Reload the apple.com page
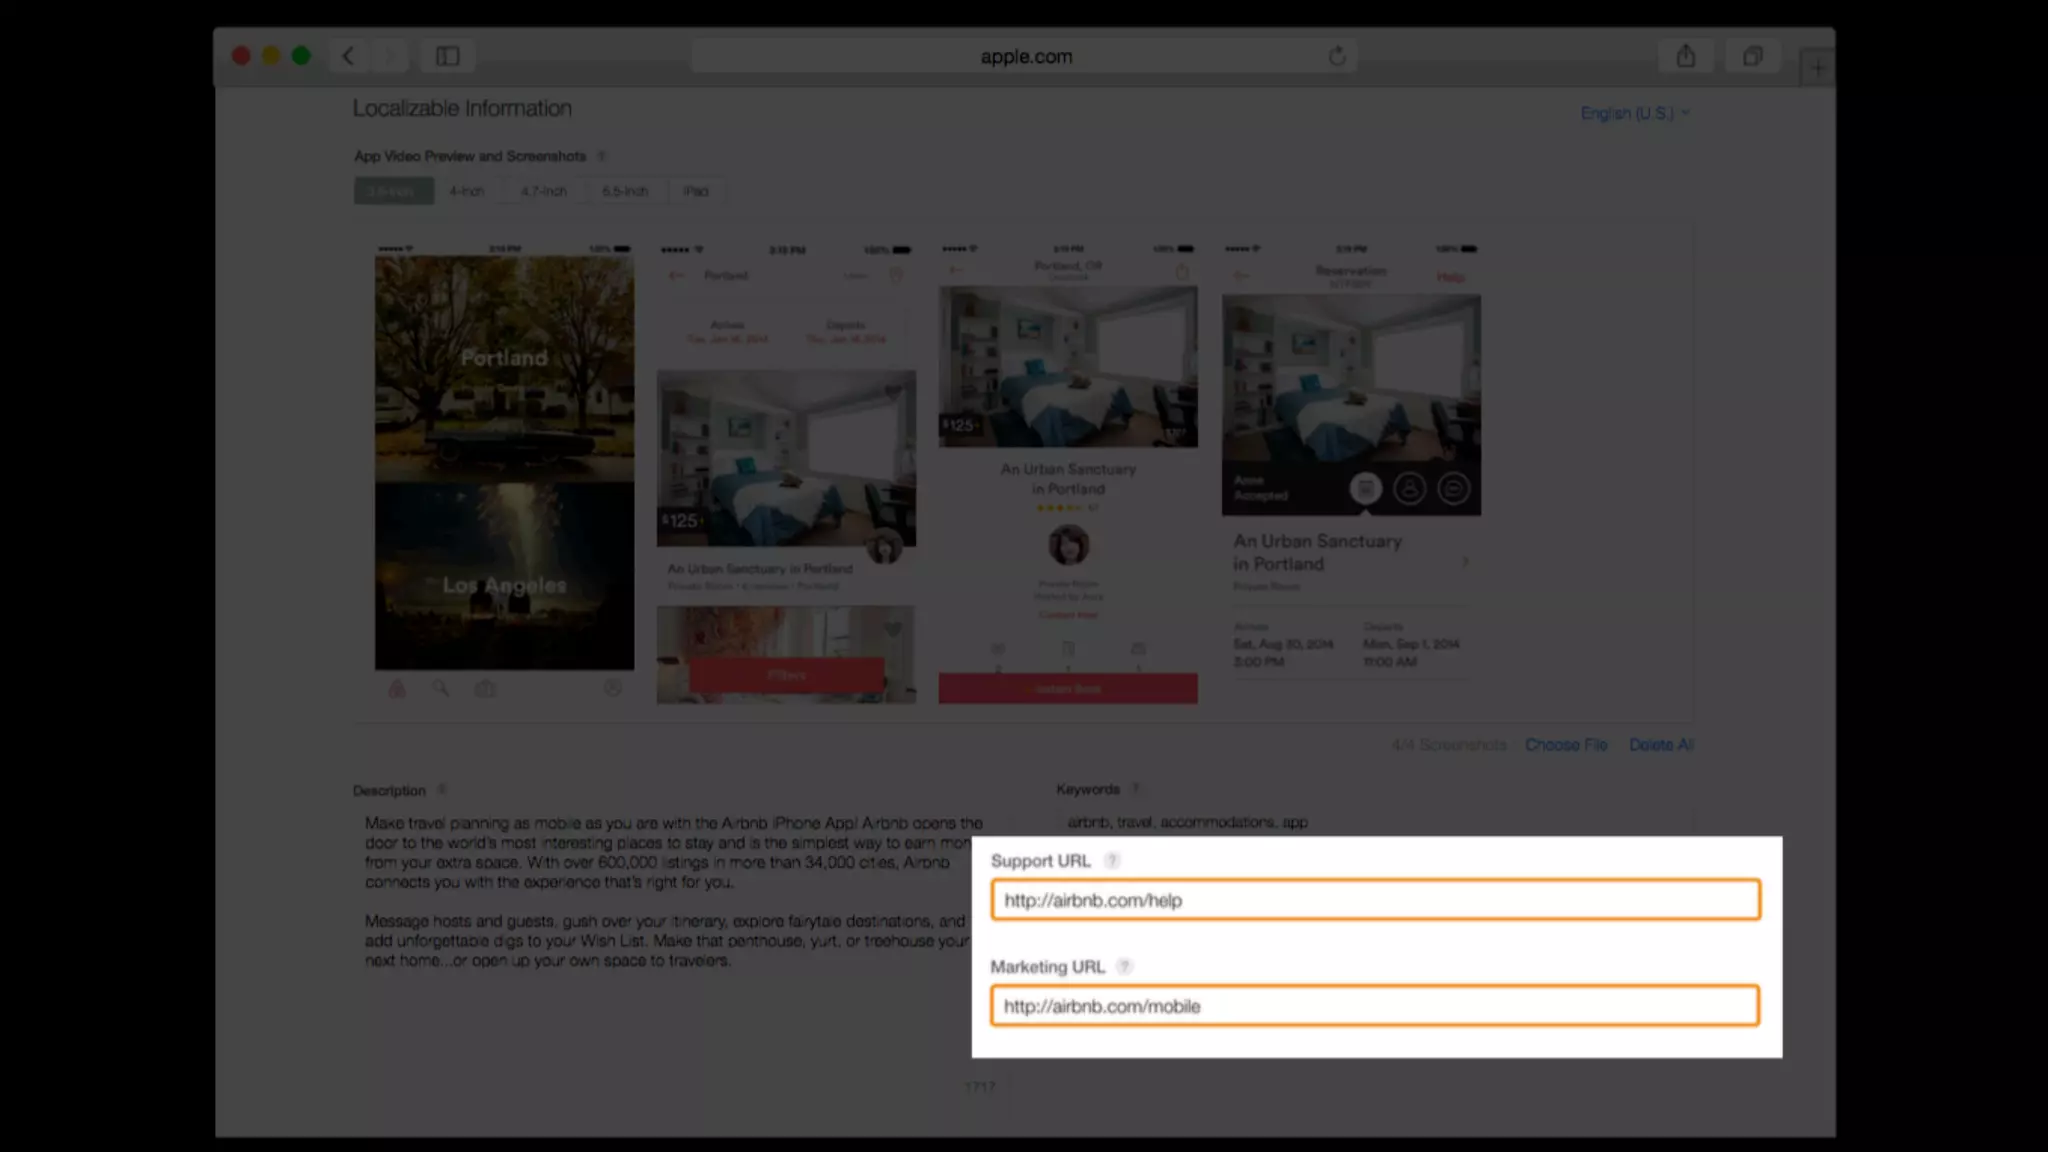The height and width of the screenshot is (1152, 2048). pos(1337,56)
